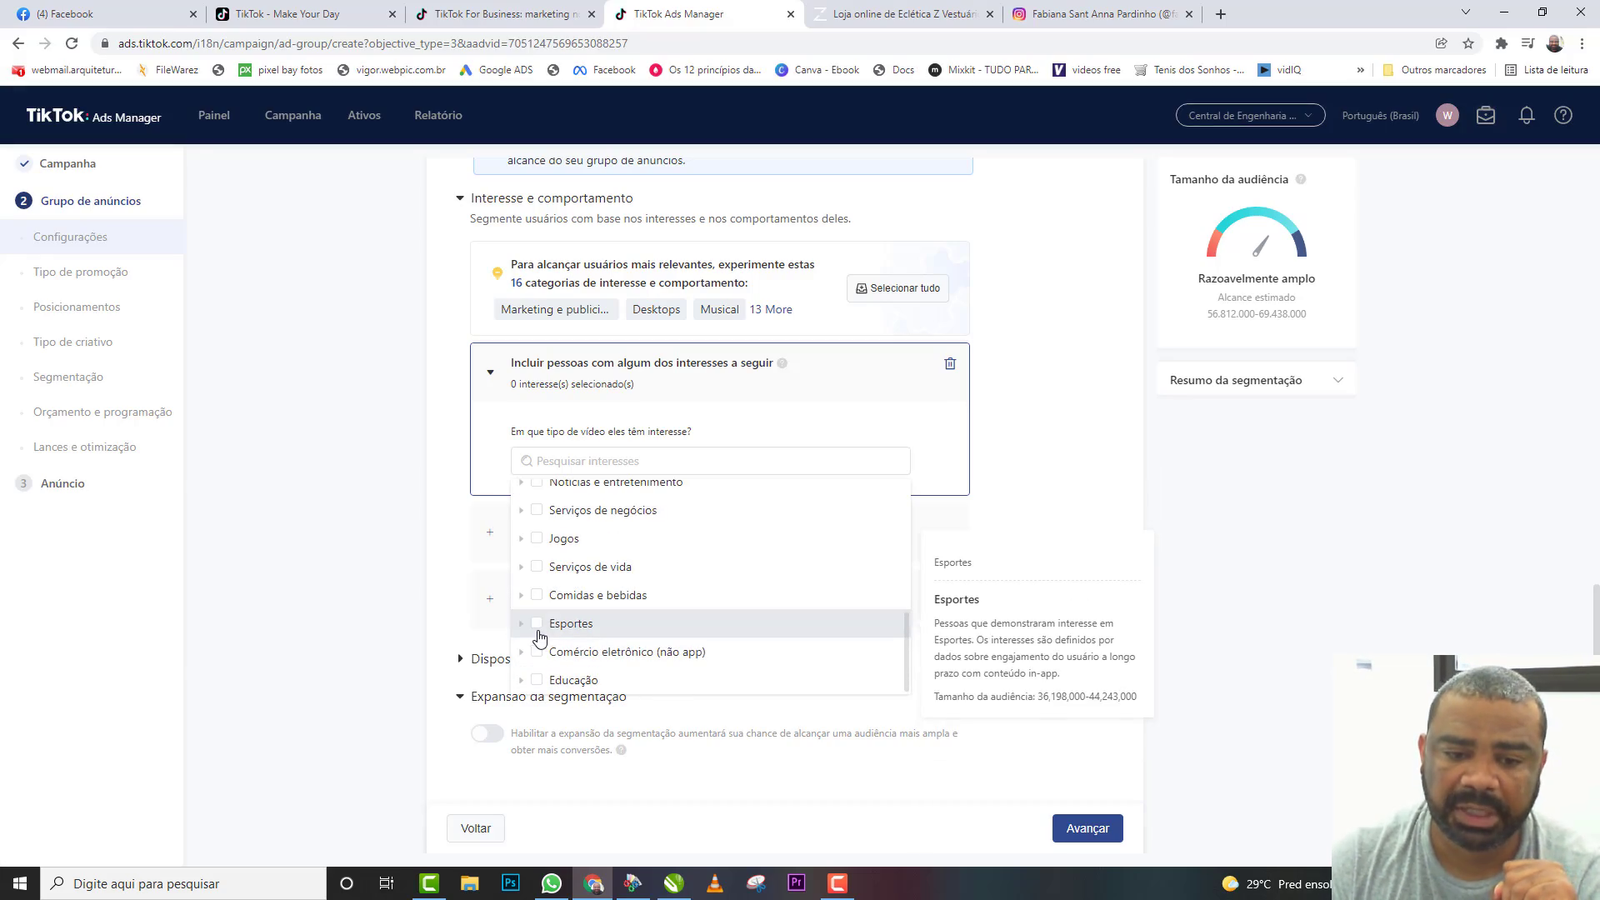Click the browser address bar
Viewport: 1600px width, 900px height.
coord(760,43)
